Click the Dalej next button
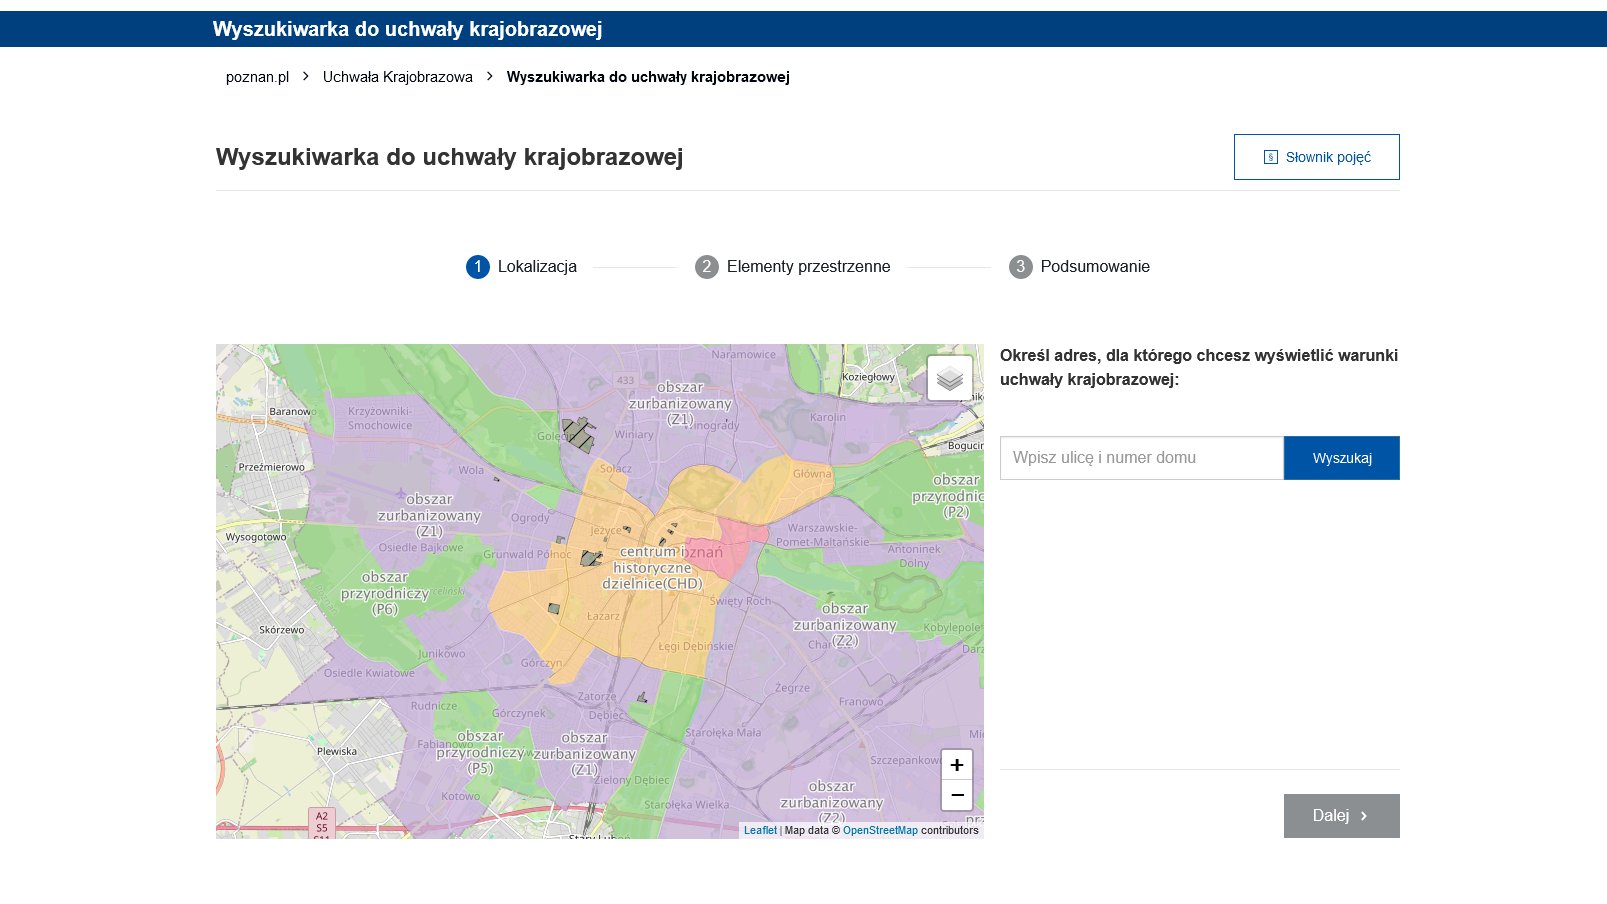This screenshot has width=1607, height=904. 1342,816
